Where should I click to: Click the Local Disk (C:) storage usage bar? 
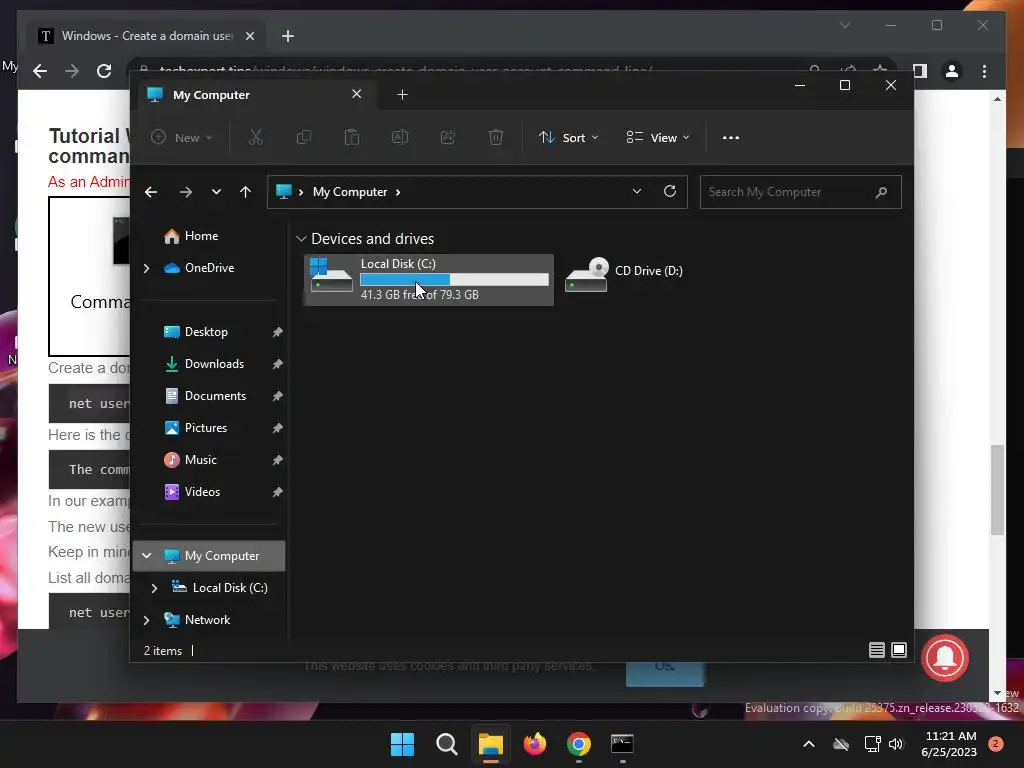(x=455, y=280)
